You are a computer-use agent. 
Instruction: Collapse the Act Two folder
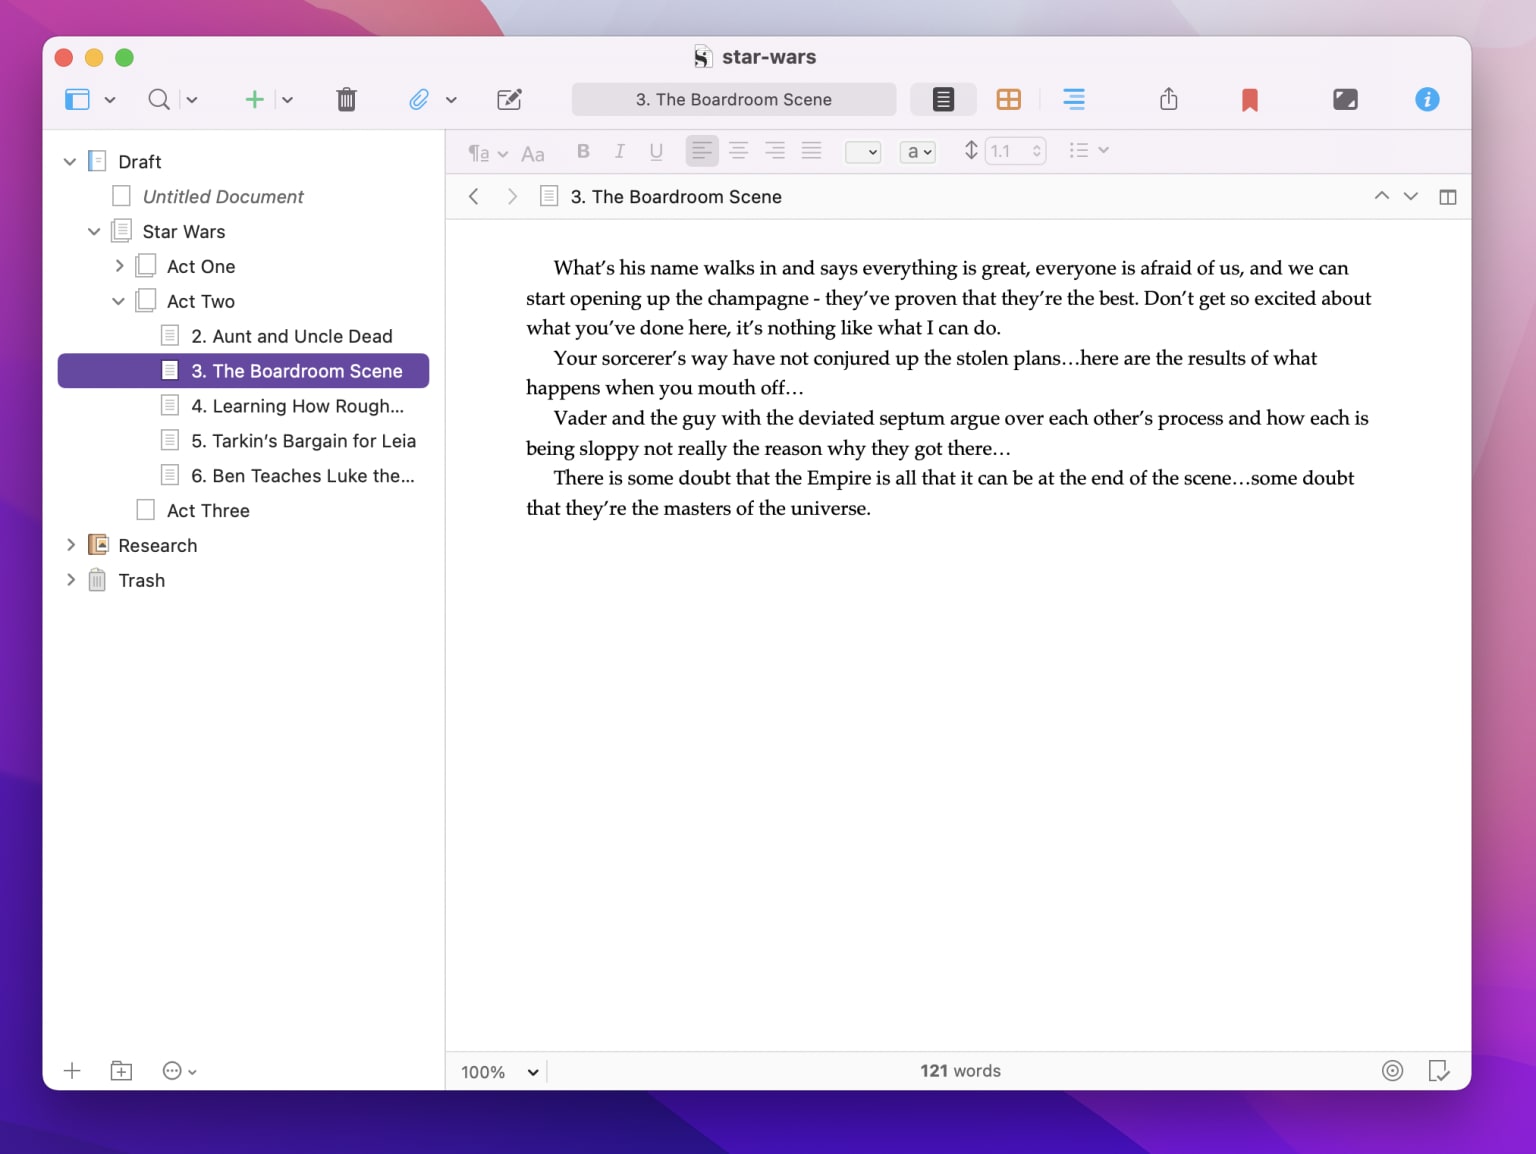coord(118,301)
